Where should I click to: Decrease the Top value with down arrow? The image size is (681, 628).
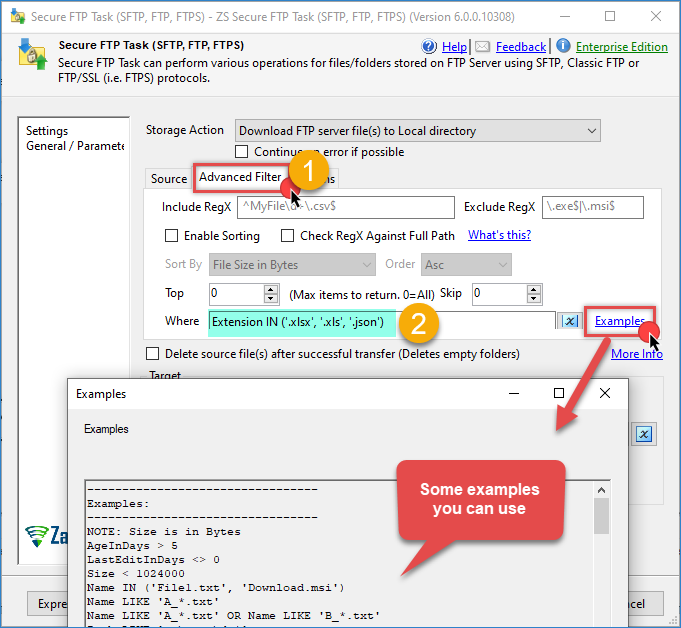pos(271,298)
